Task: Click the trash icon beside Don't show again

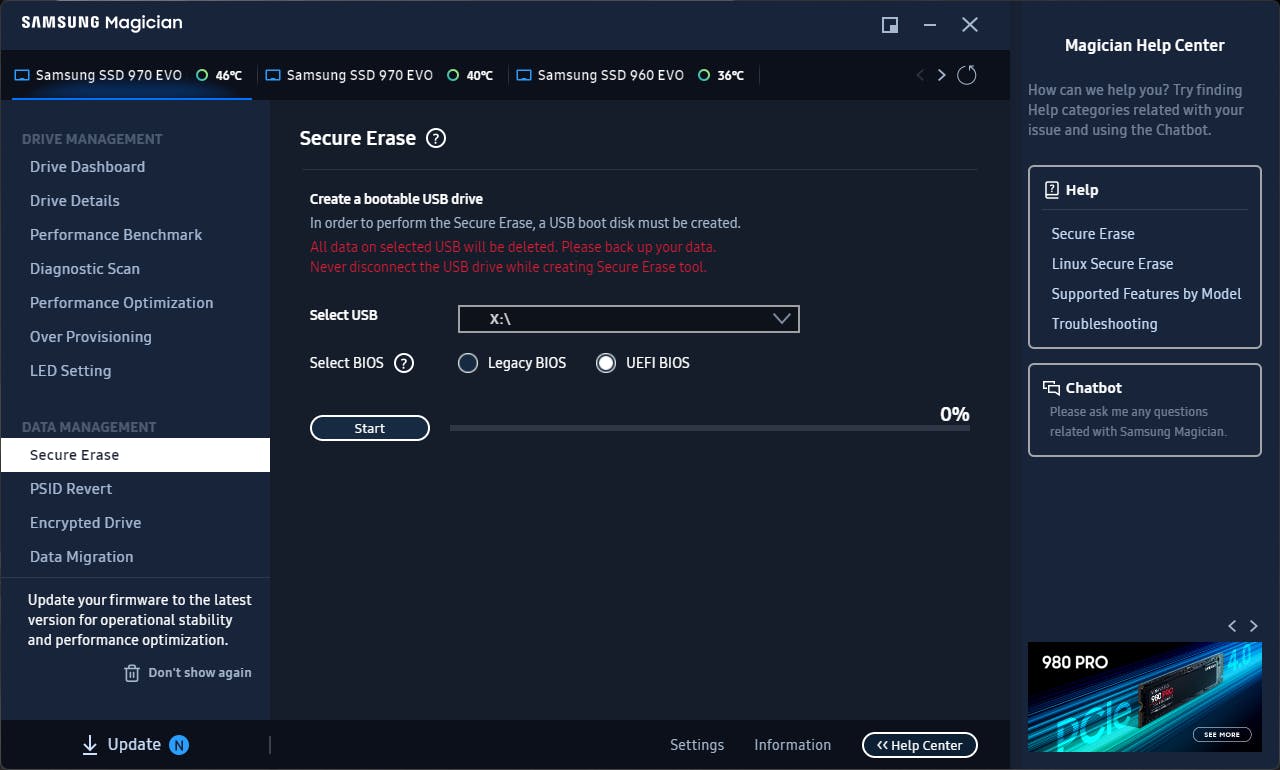Action: pos(132,673)
